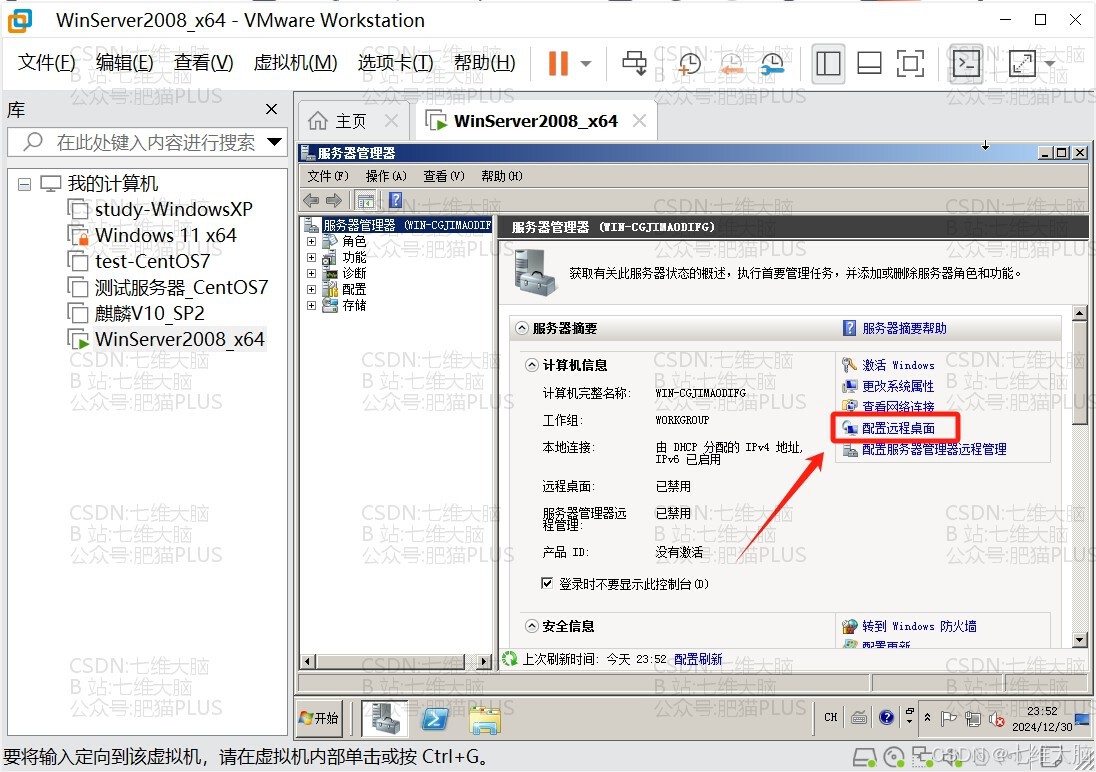Open Windows Explorer folder taskbar icon
Viewport: 1096px width, 772px height.
tap(485, 720)
